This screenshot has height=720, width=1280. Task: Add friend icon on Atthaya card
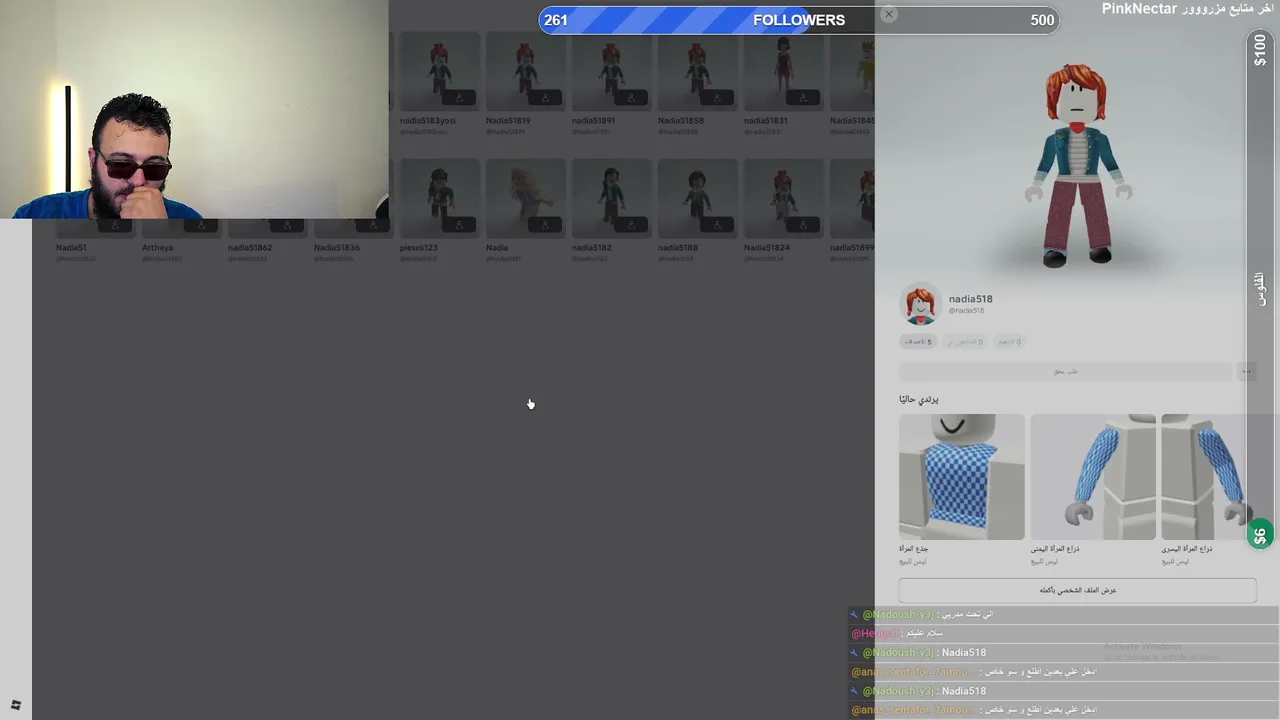pyautogui.click(x=201, y=226)
